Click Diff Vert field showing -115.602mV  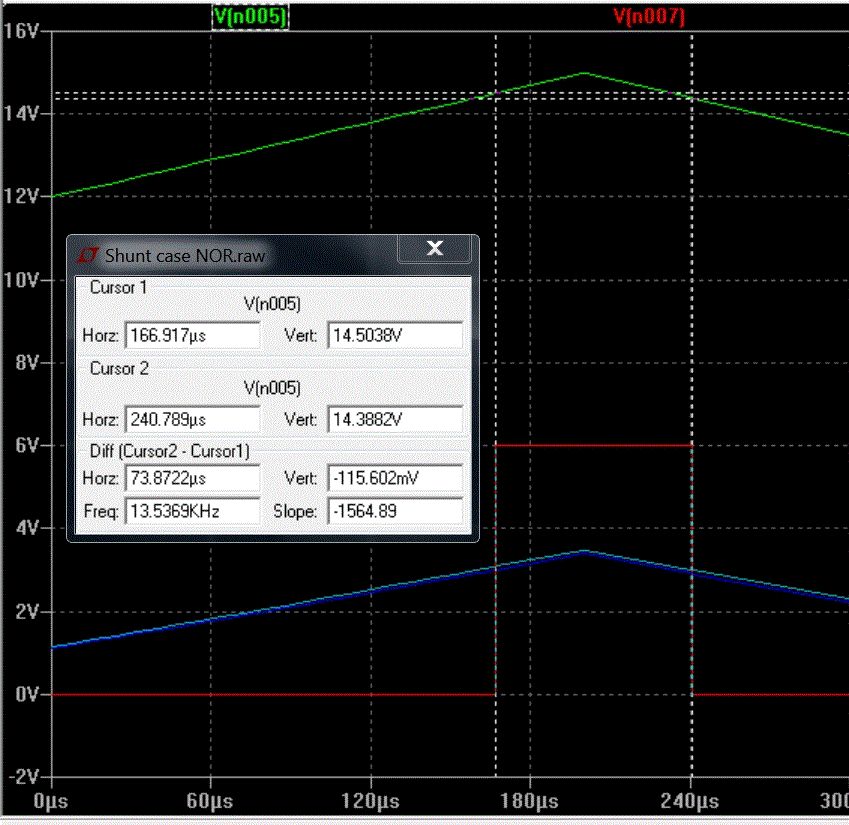[x=395, y=479]
